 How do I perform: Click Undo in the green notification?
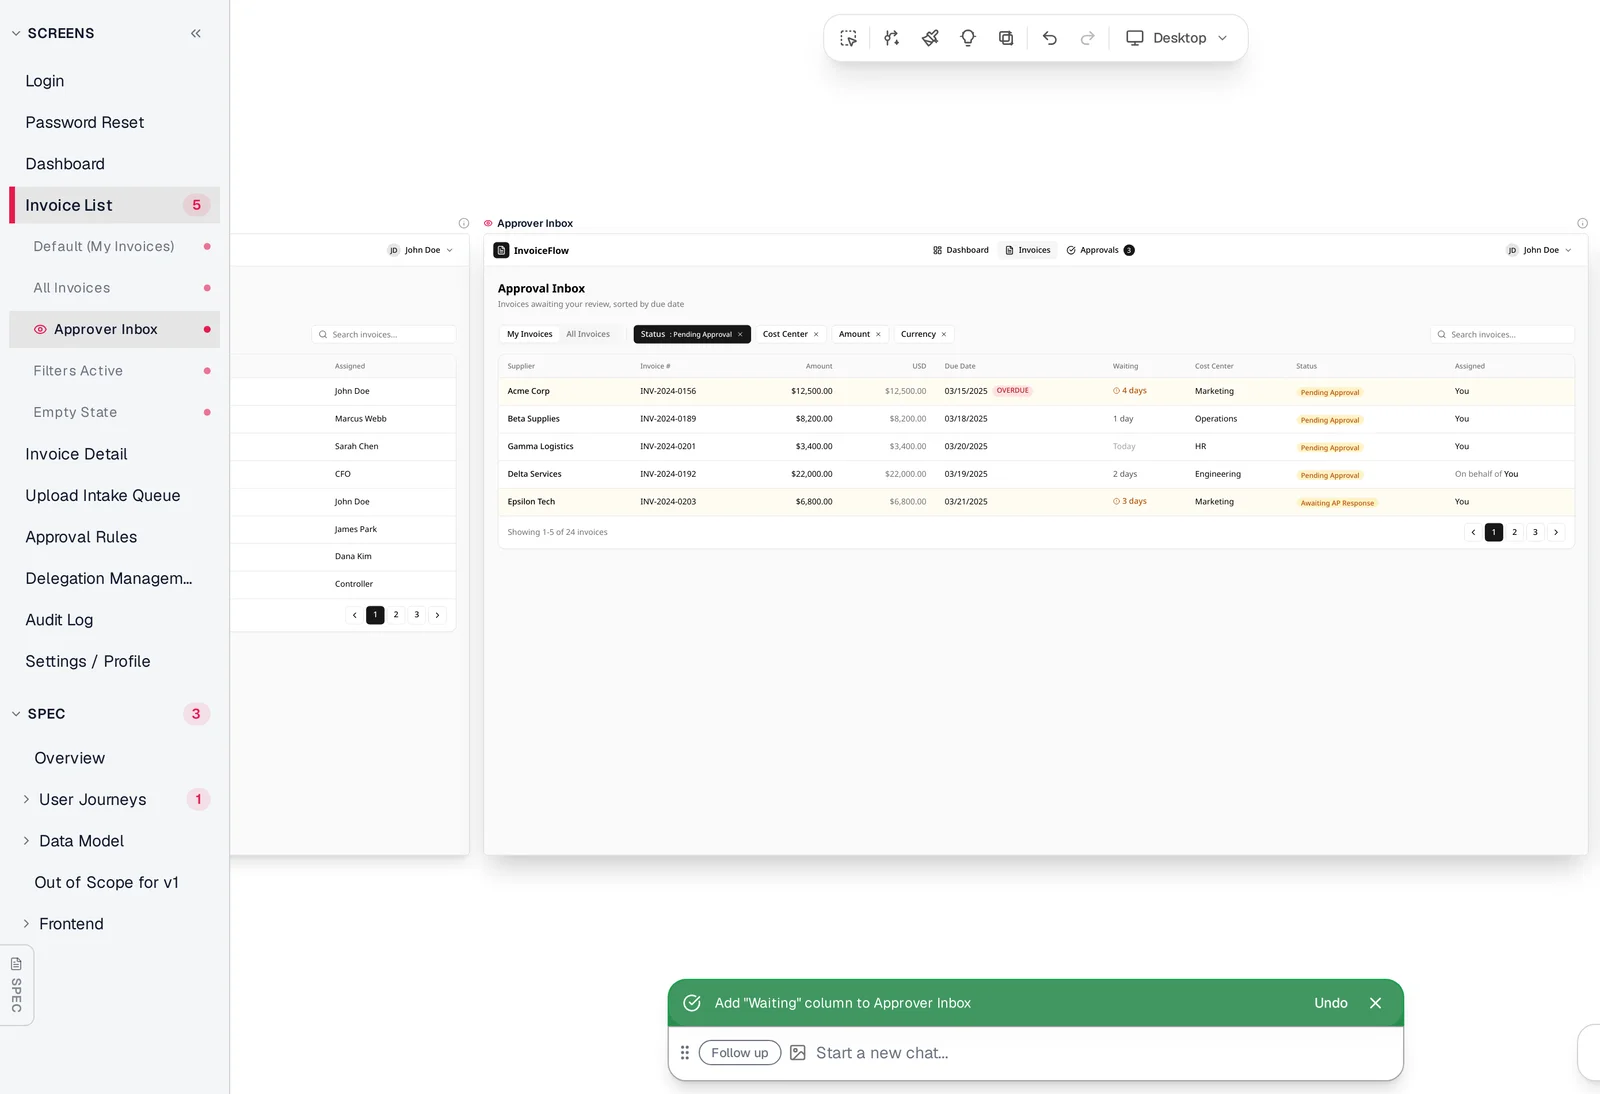(x=1331, y=1003)
